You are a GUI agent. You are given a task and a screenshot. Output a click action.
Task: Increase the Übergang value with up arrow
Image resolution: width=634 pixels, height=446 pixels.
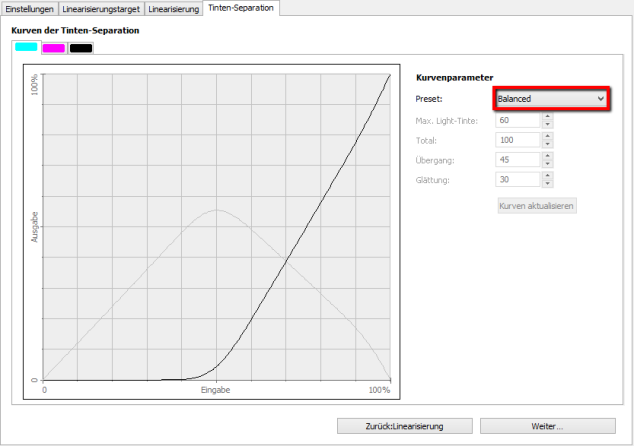pos(547,156)
